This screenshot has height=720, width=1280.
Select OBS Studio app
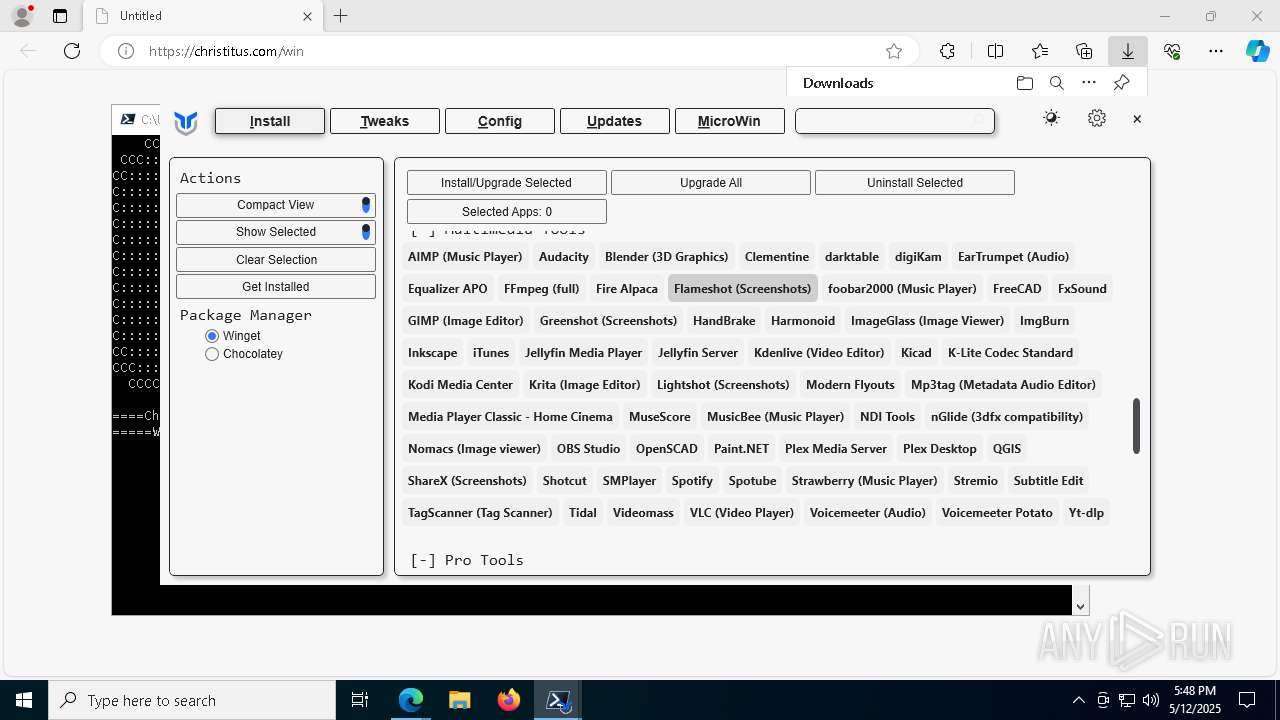(x=588, y=448)
